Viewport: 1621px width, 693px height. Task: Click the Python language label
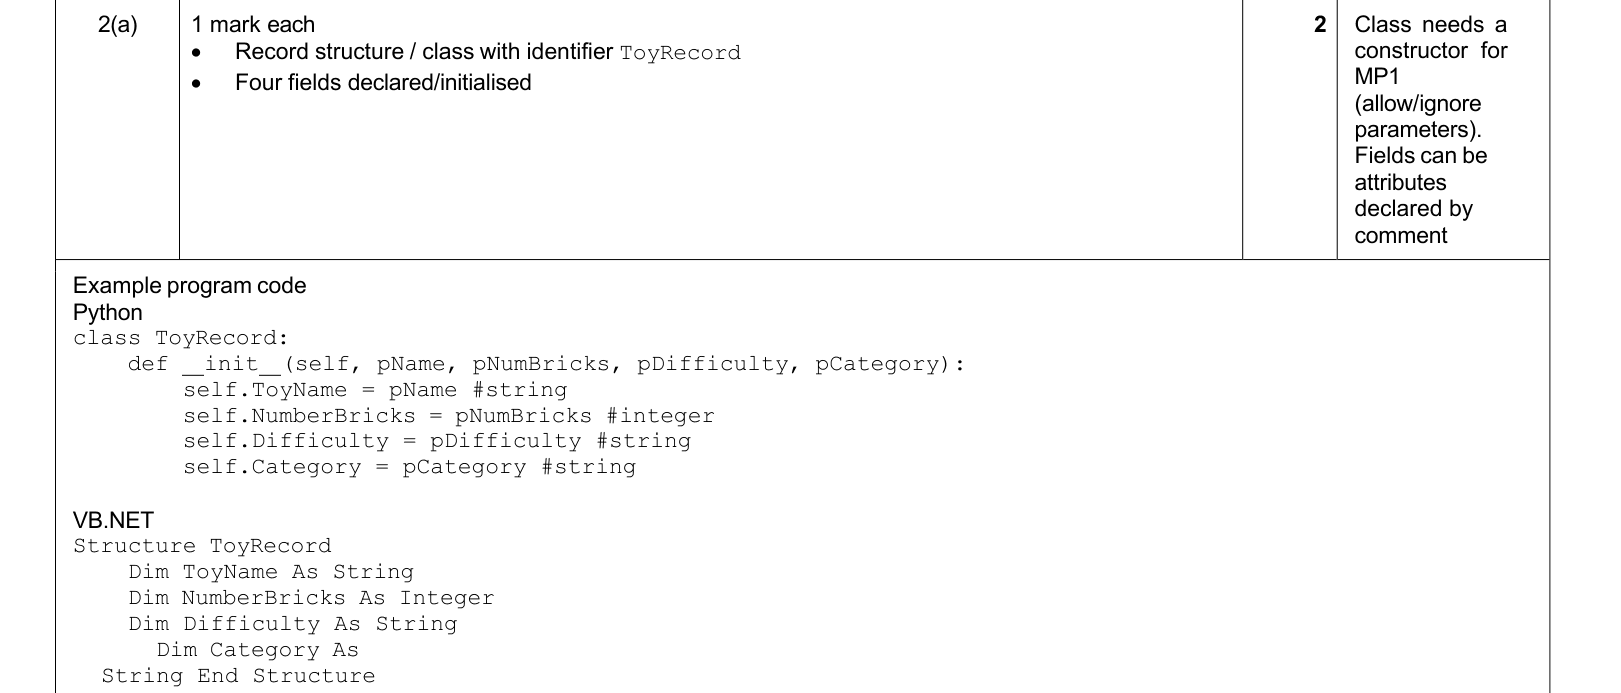point(108,312)
